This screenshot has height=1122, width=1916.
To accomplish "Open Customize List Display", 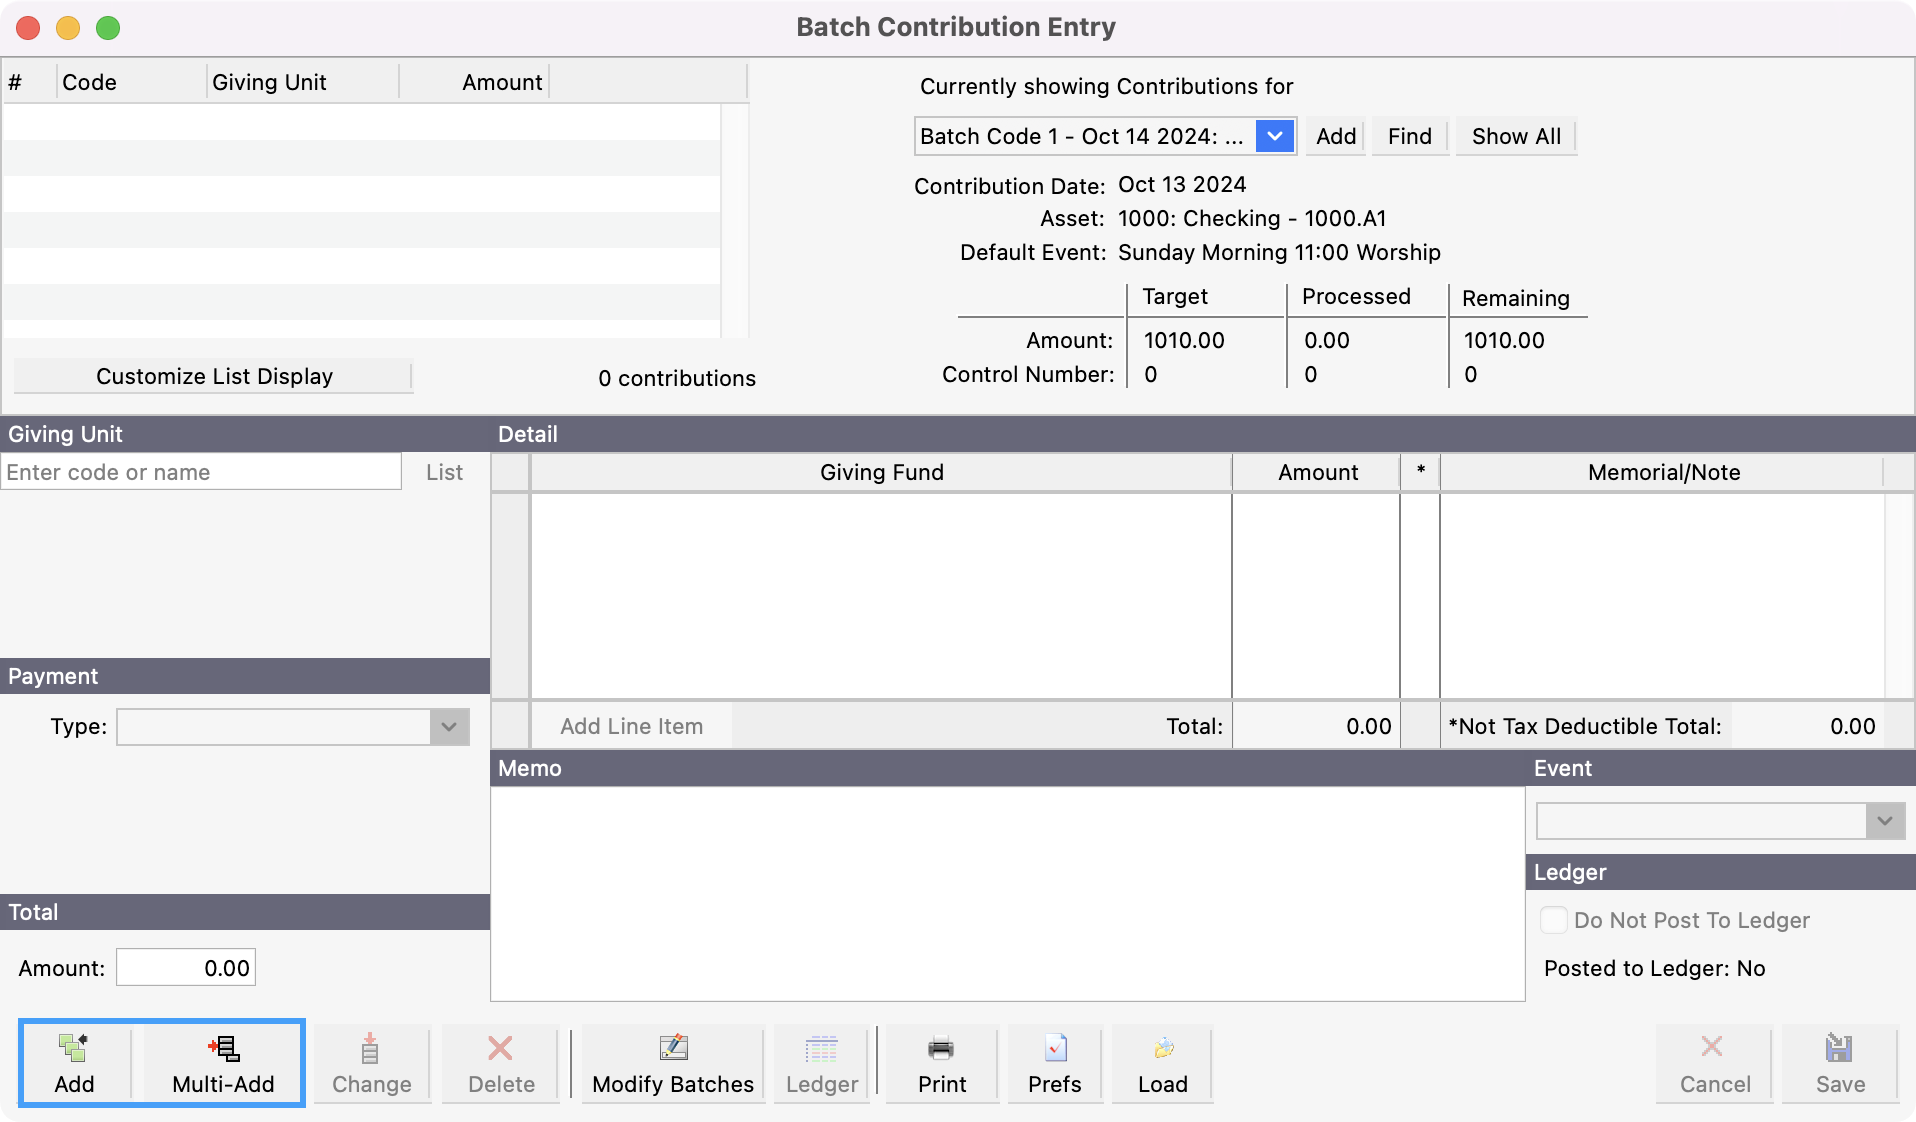I will 213,376.
